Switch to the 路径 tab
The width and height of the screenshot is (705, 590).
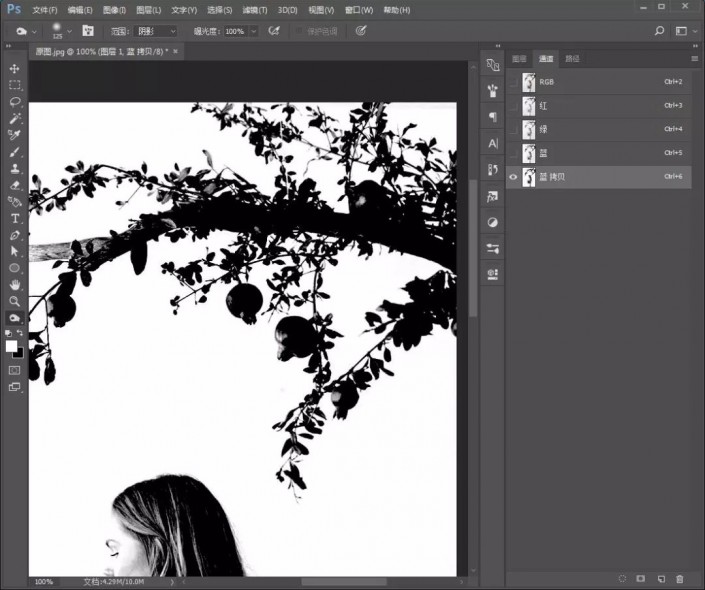coord(572,58)
